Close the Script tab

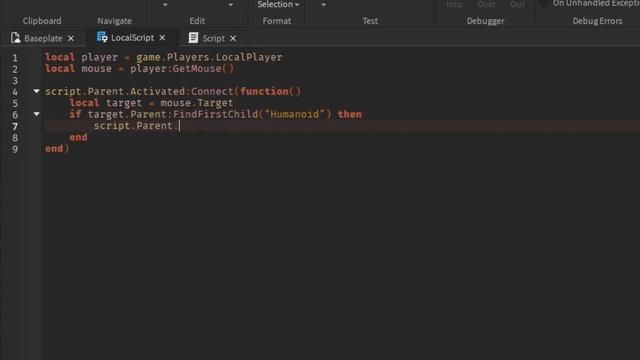click(233, 38)
